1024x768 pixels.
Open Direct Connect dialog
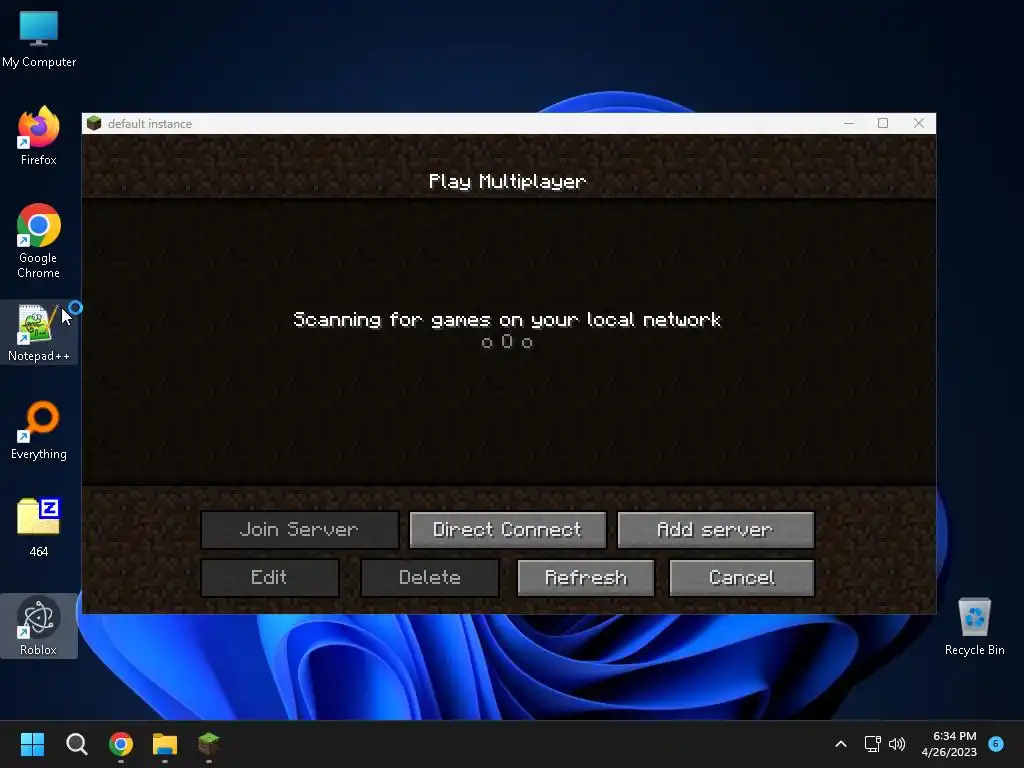click(507, 530)
